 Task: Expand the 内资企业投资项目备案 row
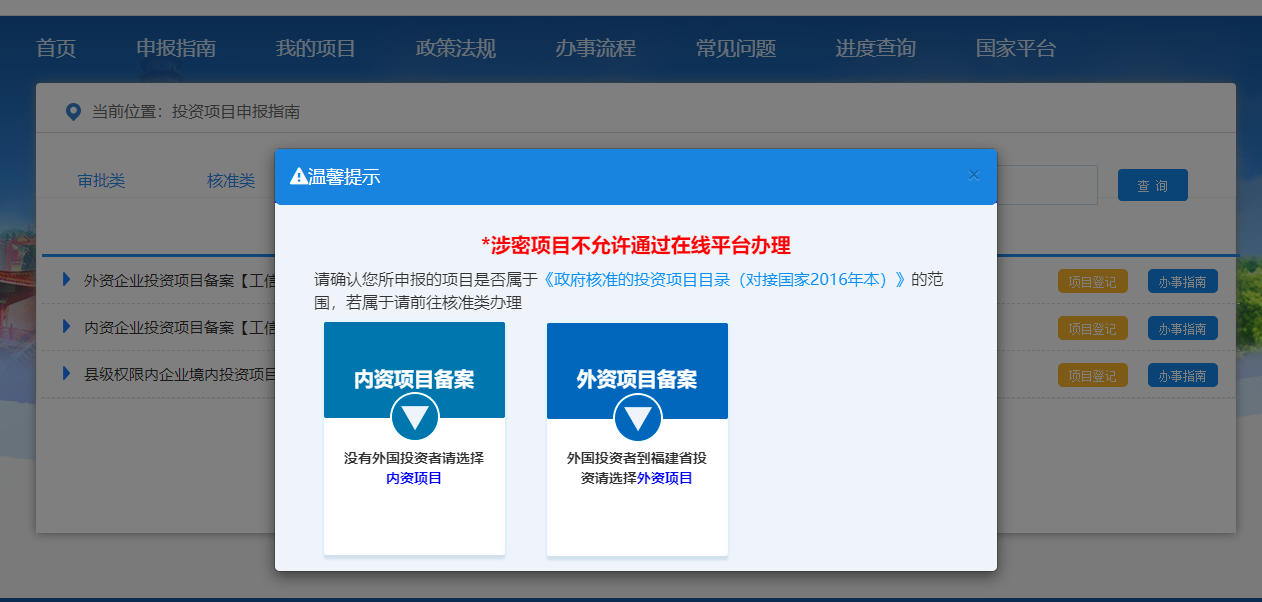point(67,327)
